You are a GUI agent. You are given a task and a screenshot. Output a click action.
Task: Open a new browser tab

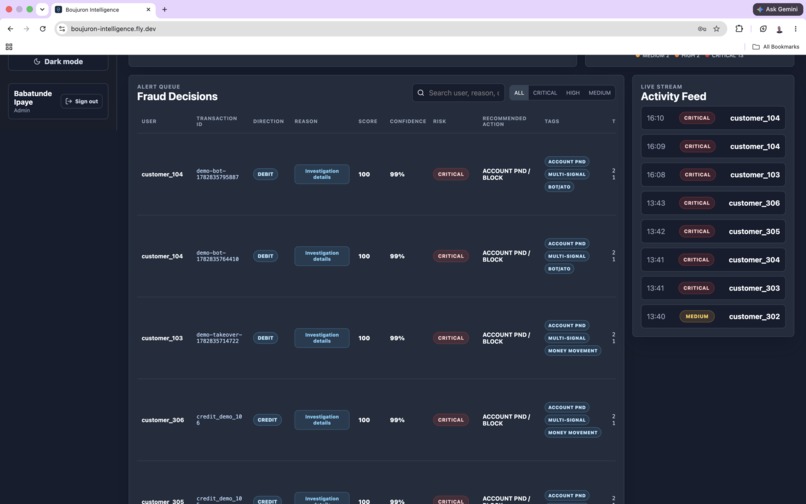point(164,9)
